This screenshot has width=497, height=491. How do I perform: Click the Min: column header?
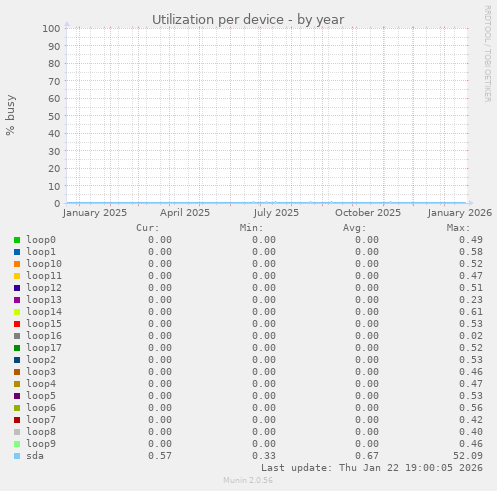pos(251,228)
